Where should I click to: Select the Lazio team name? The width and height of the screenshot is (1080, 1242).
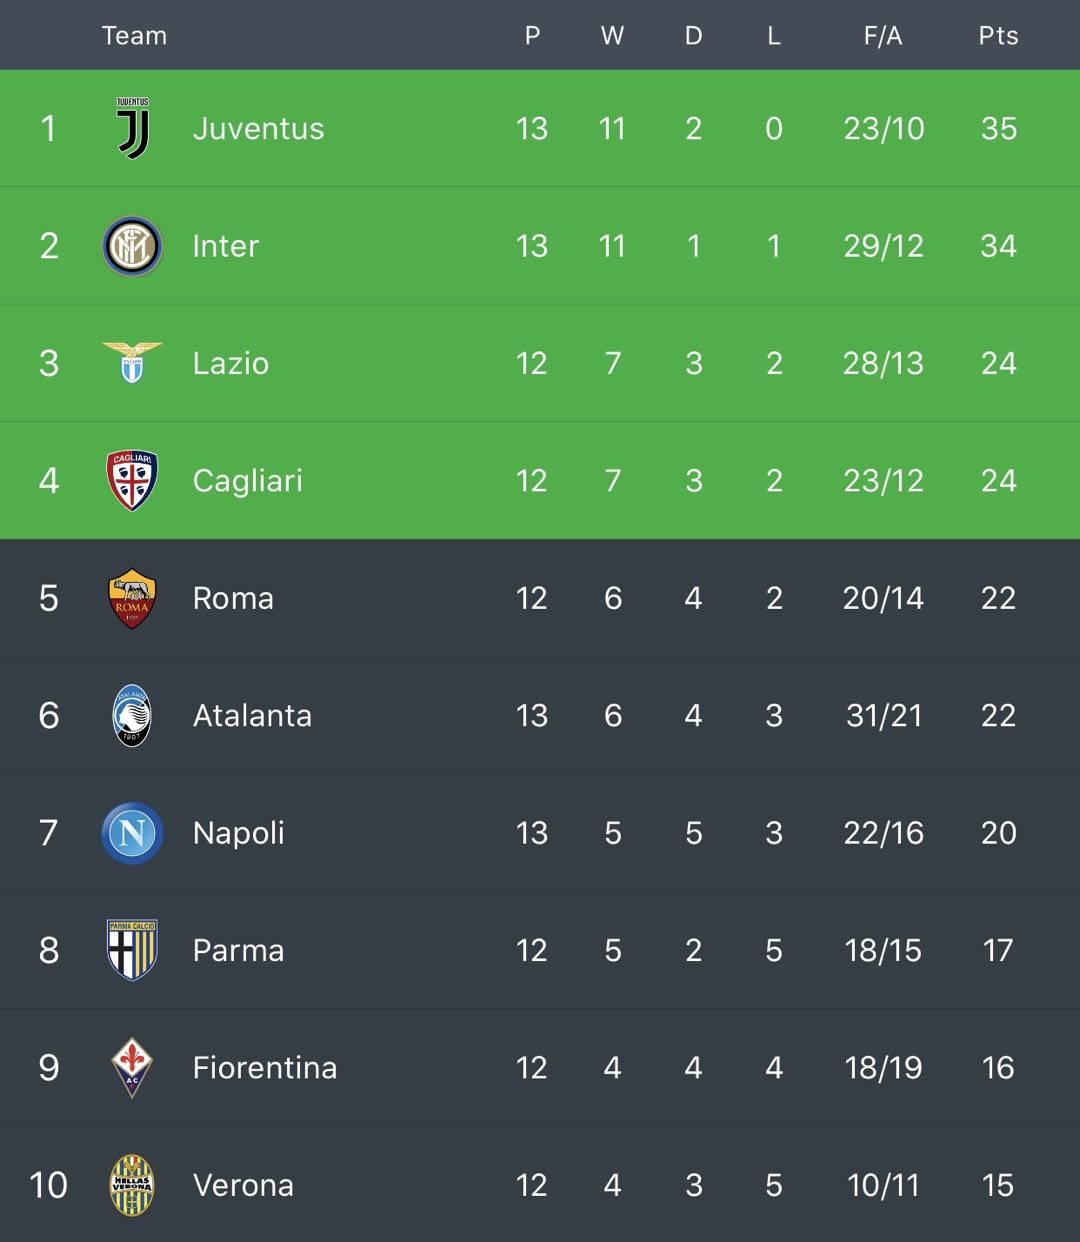[x=230, y=363]
